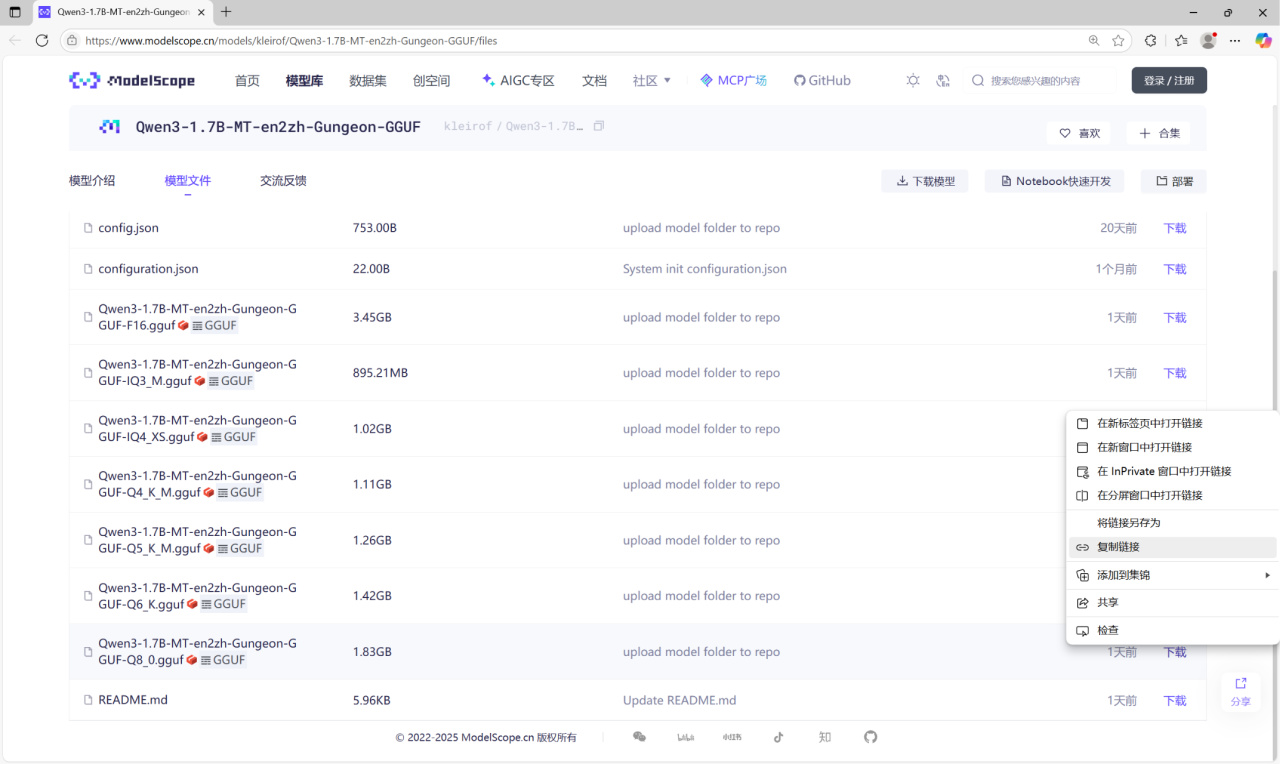Open the favorites list icon in toolbar
The width and height of the screenshot is (1280, 764).
[x=1181, y=41]
